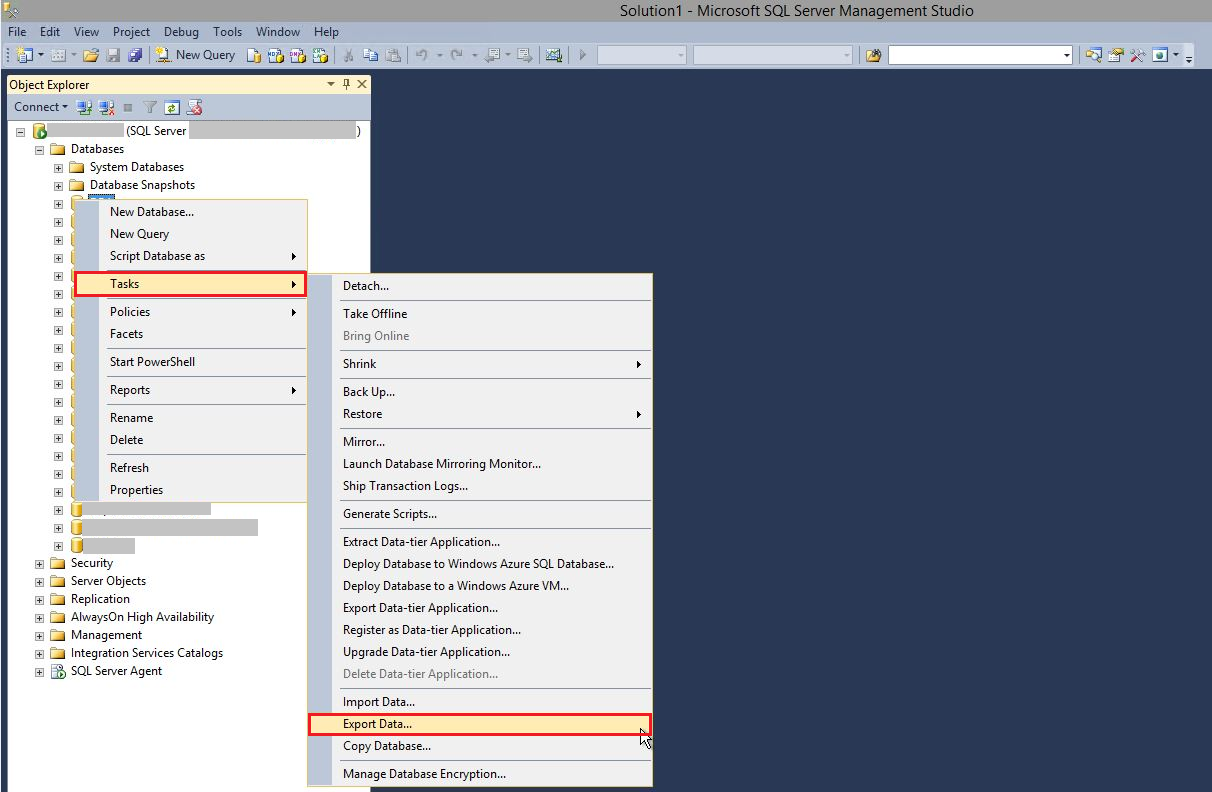Click the Find in Files toolbar icon
The width and height of the screenshot is (1212, 792).
click(873, 55)
